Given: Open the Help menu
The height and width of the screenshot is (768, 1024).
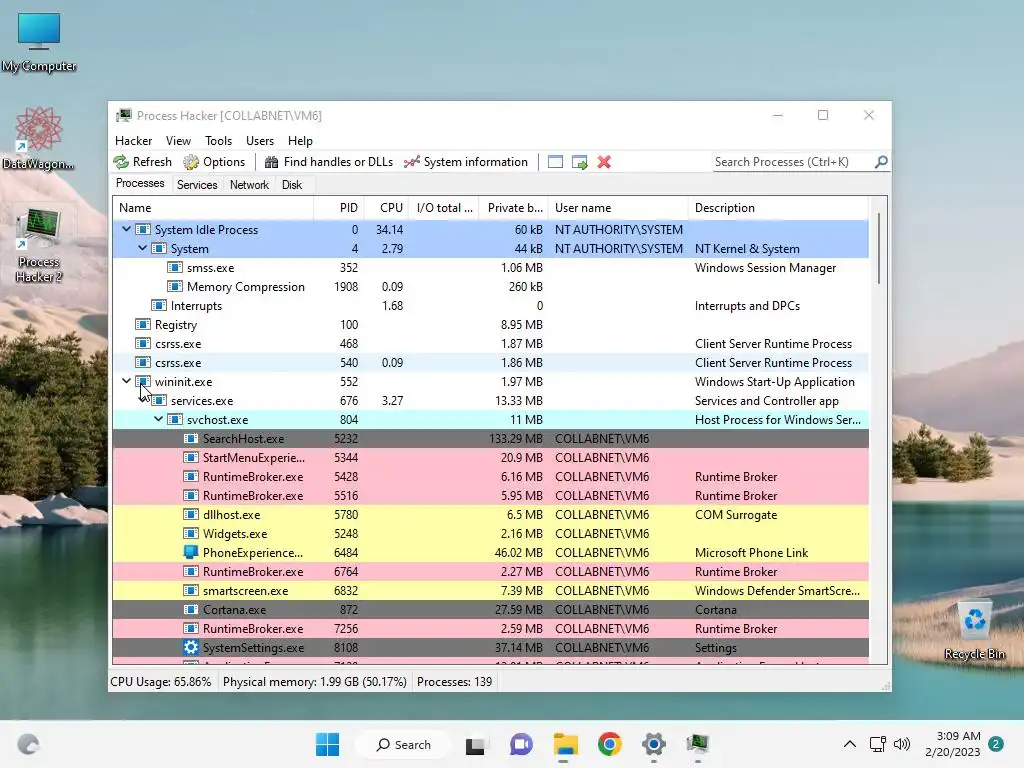Looking at the screenshot, I should click(x=300, y=140).
